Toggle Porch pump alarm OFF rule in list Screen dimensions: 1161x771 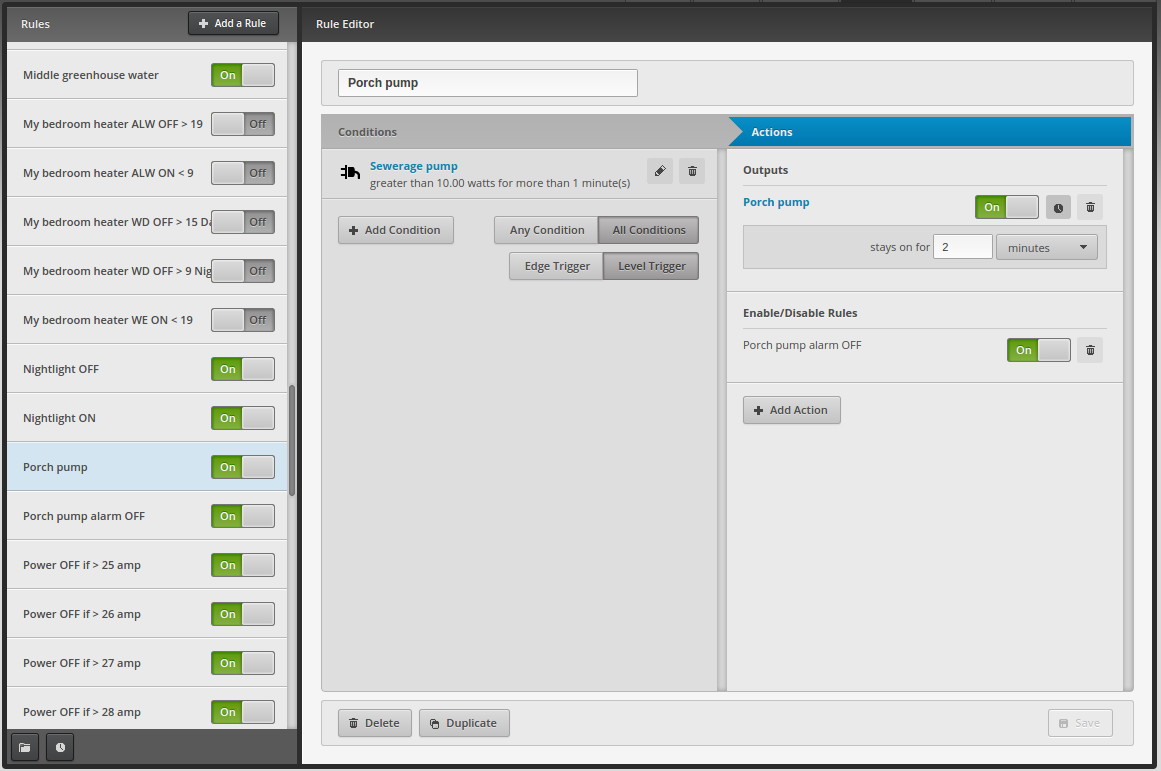[243, 515]
